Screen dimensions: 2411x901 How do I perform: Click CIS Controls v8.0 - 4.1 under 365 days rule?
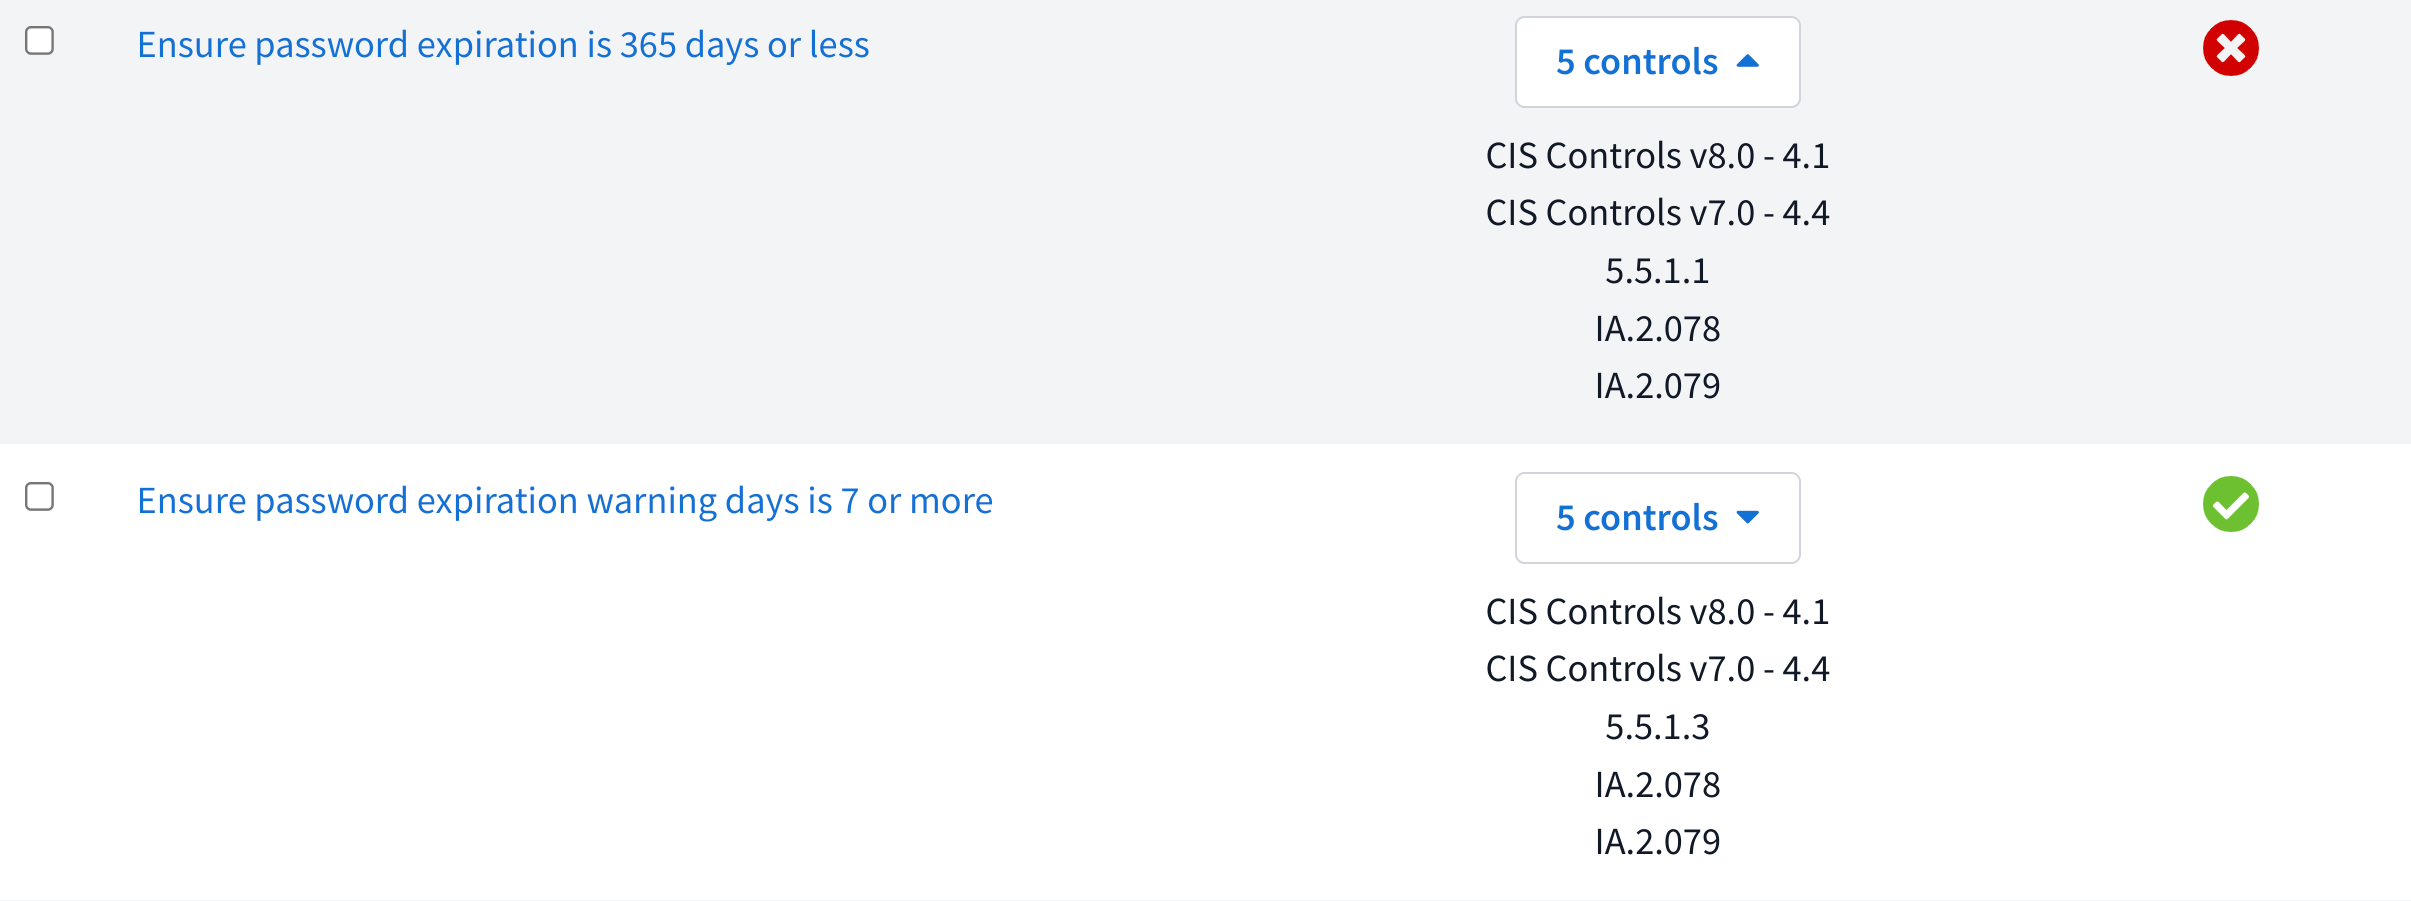1657,156
